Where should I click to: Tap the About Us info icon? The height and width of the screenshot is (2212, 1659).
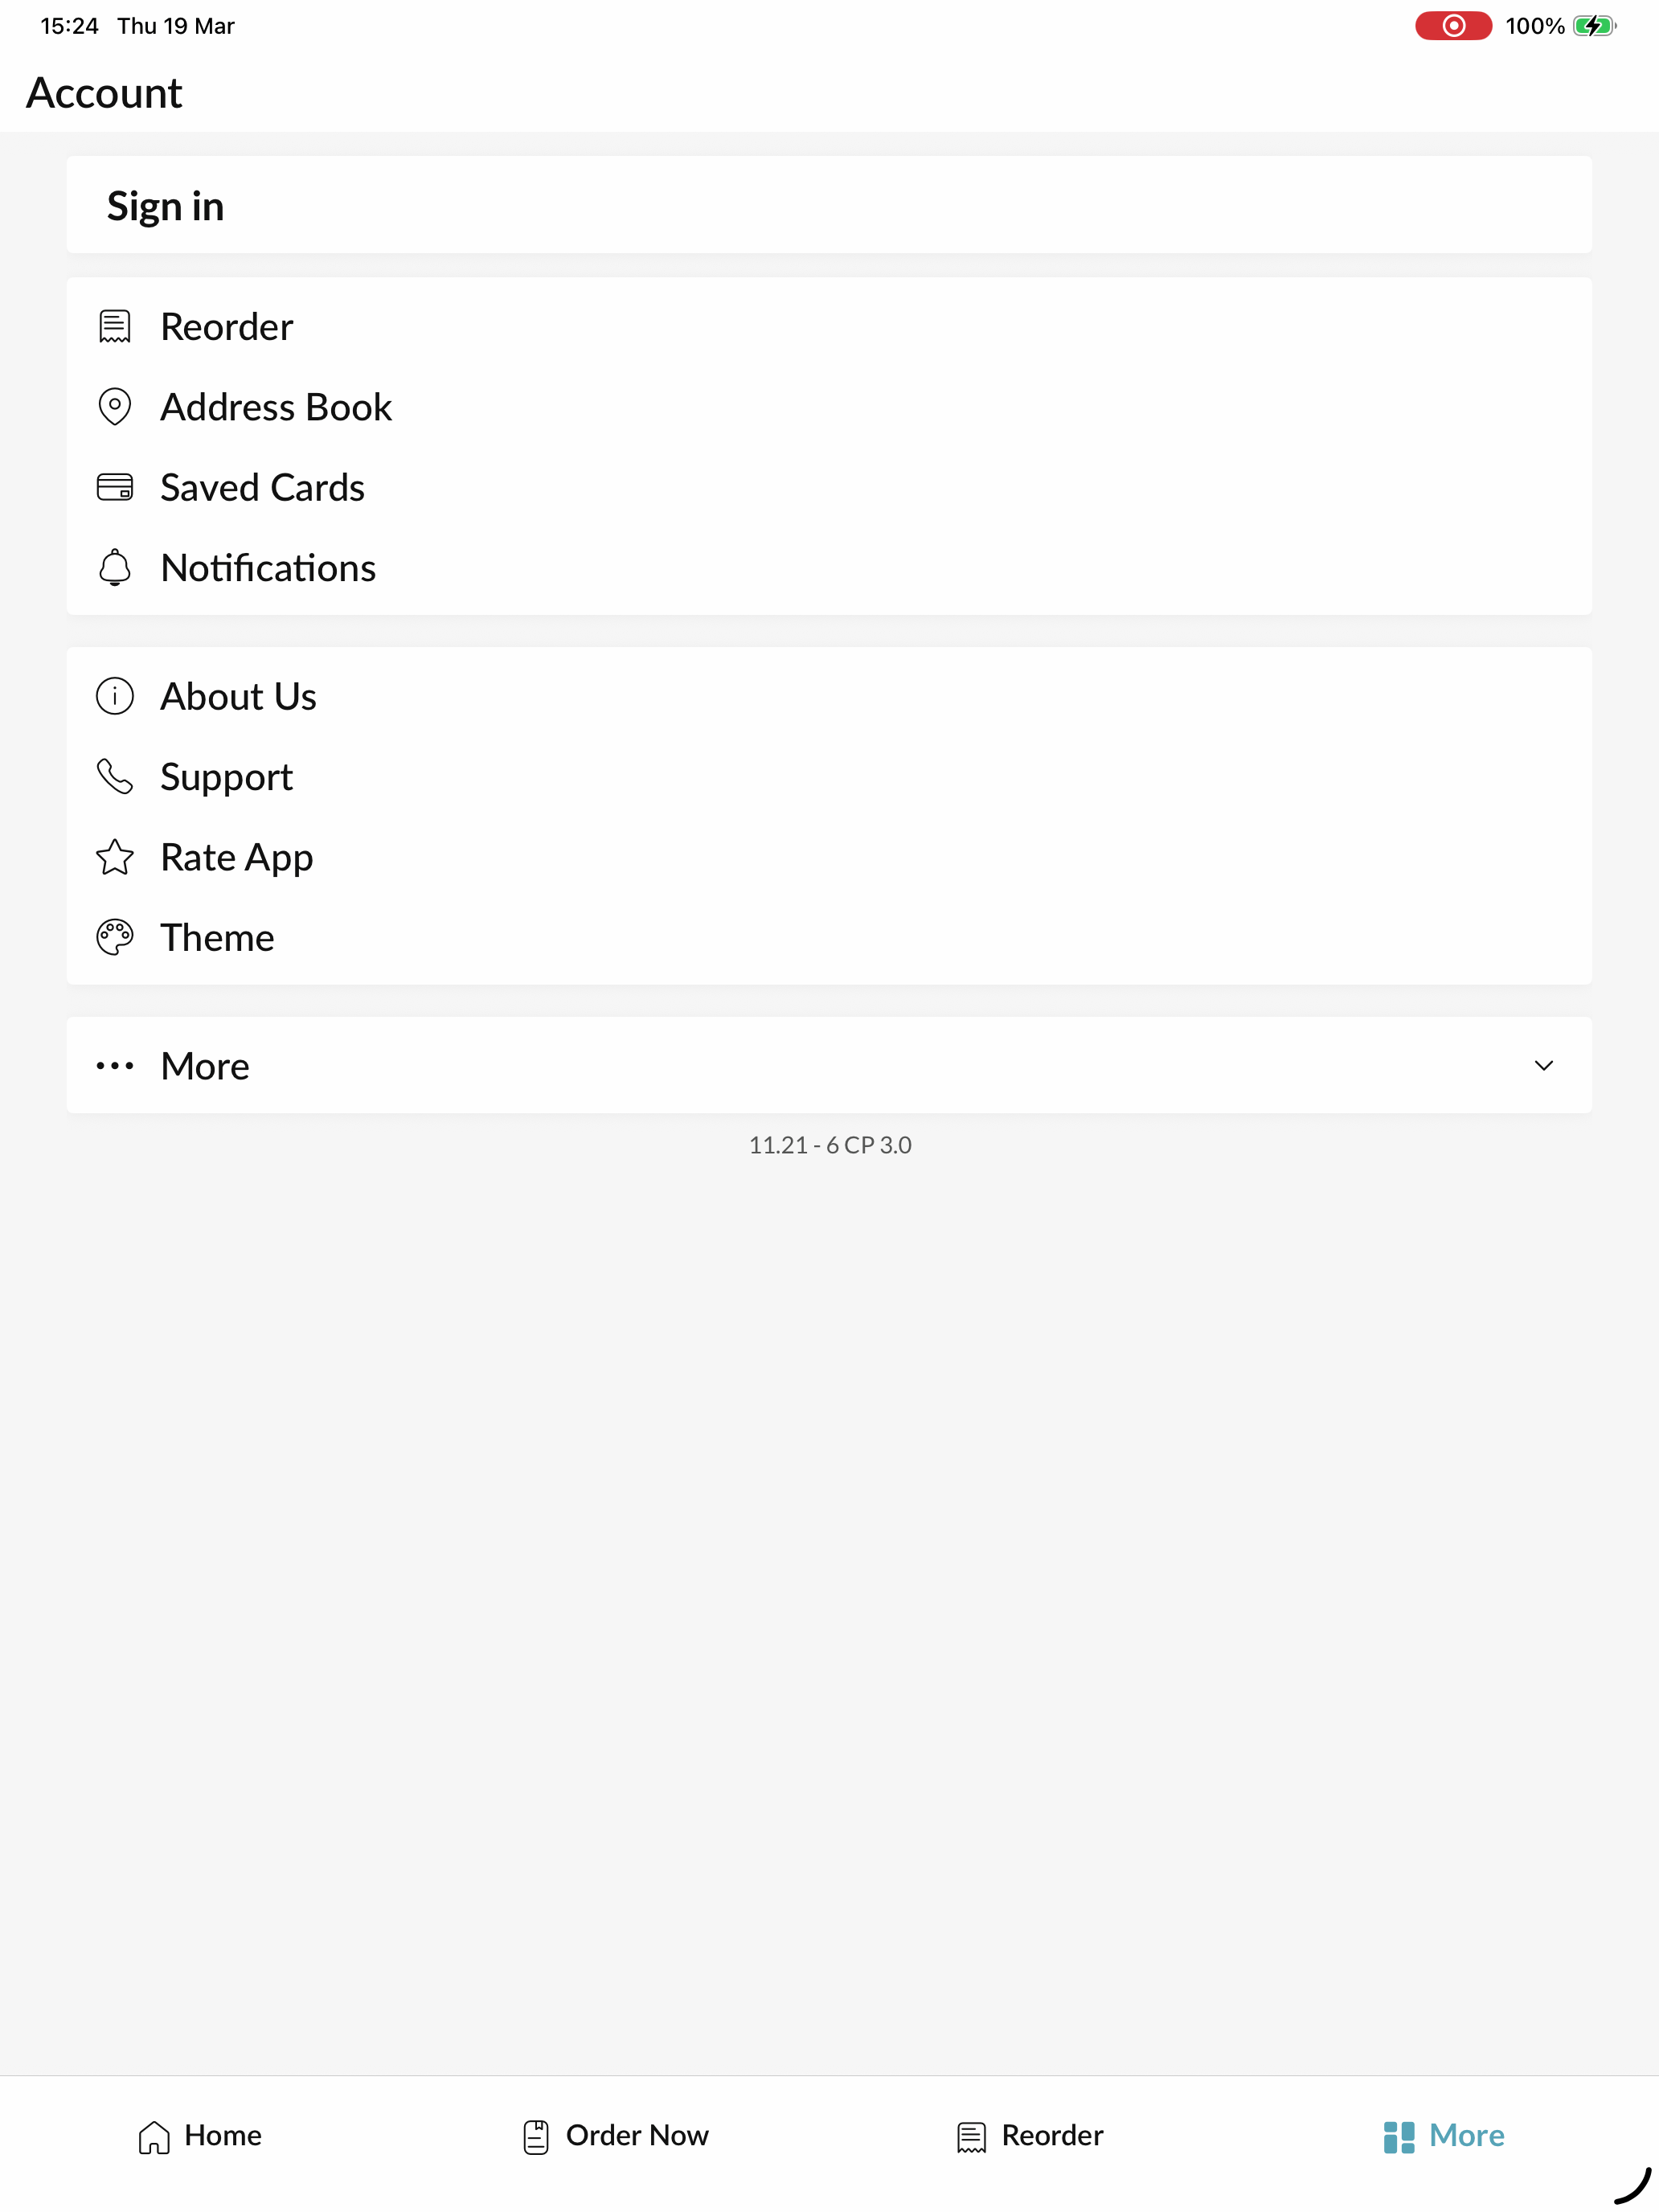pos(114,696)
